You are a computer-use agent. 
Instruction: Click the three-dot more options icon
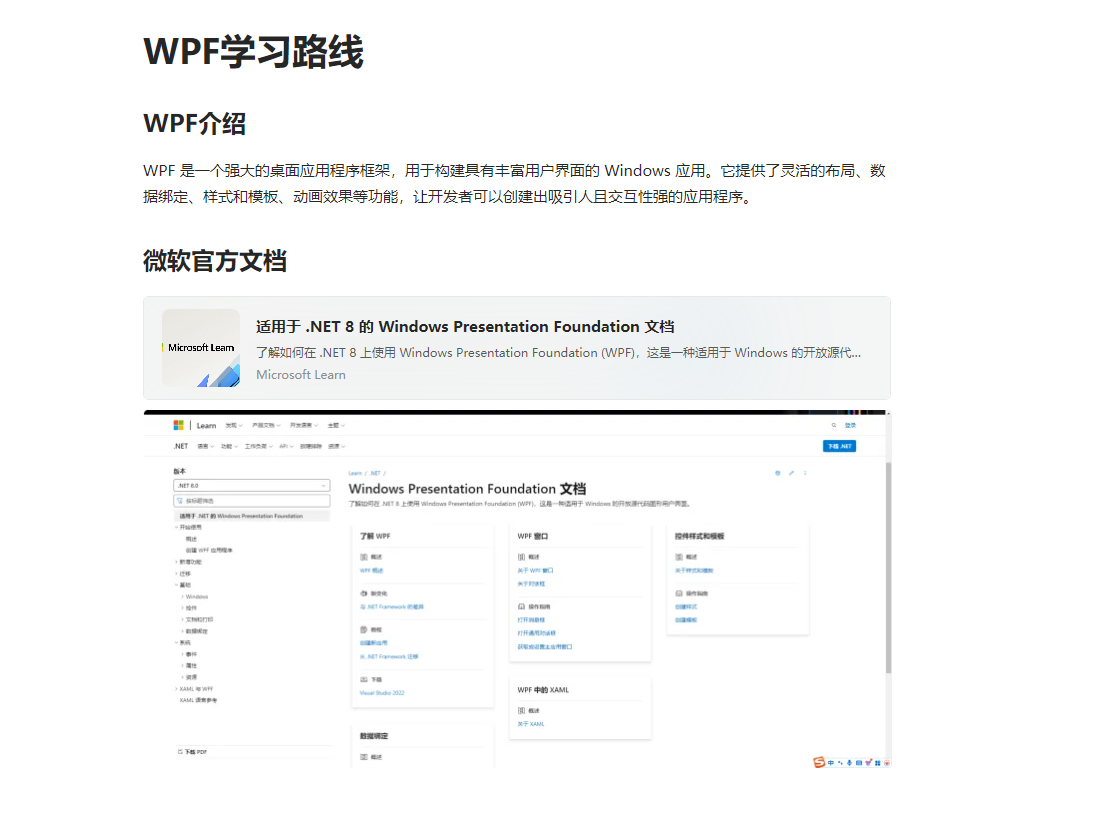tap(805, 473)
